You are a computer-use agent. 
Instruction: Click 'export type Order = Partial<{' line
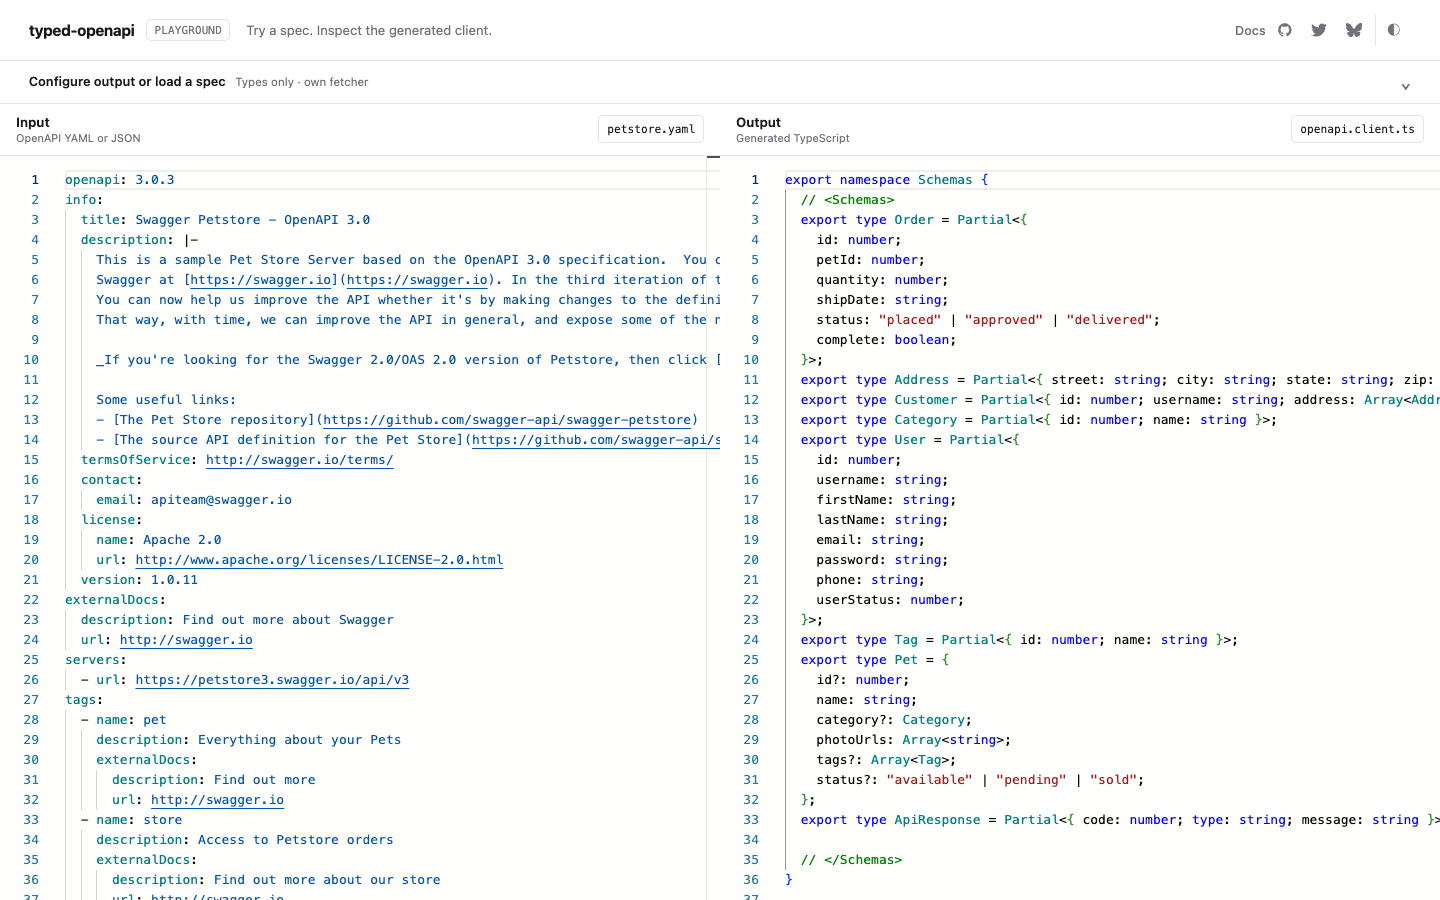(914, 220)
